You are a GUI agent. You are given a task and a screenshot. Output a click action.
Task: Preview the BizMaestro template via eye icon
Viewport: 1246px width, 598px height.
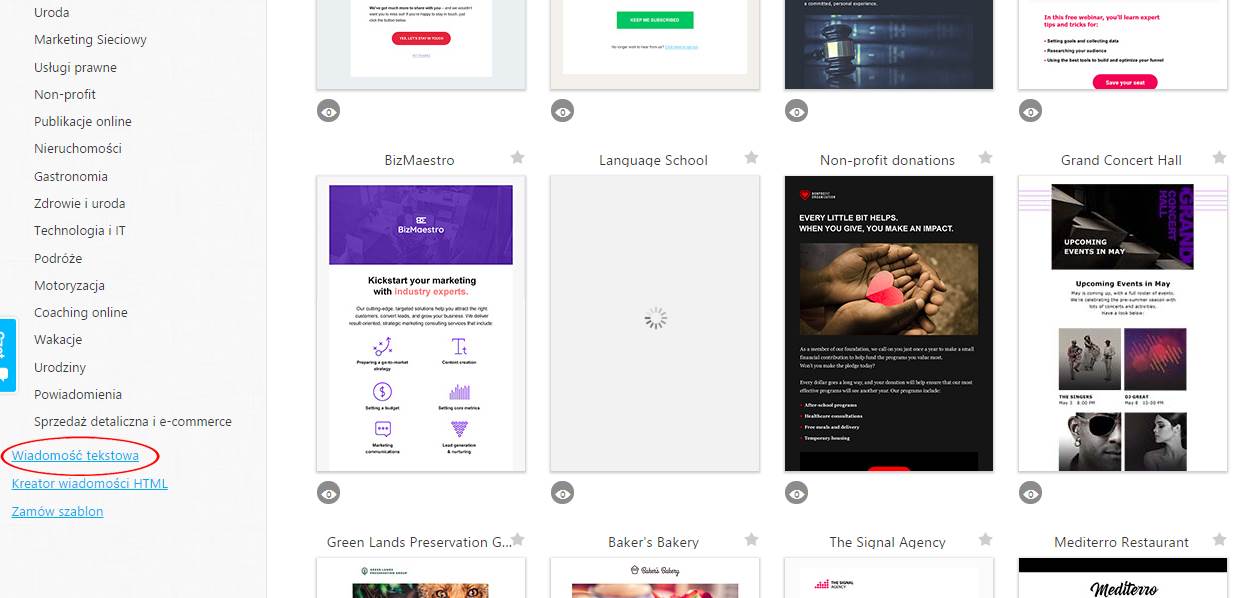pos(329,492)
